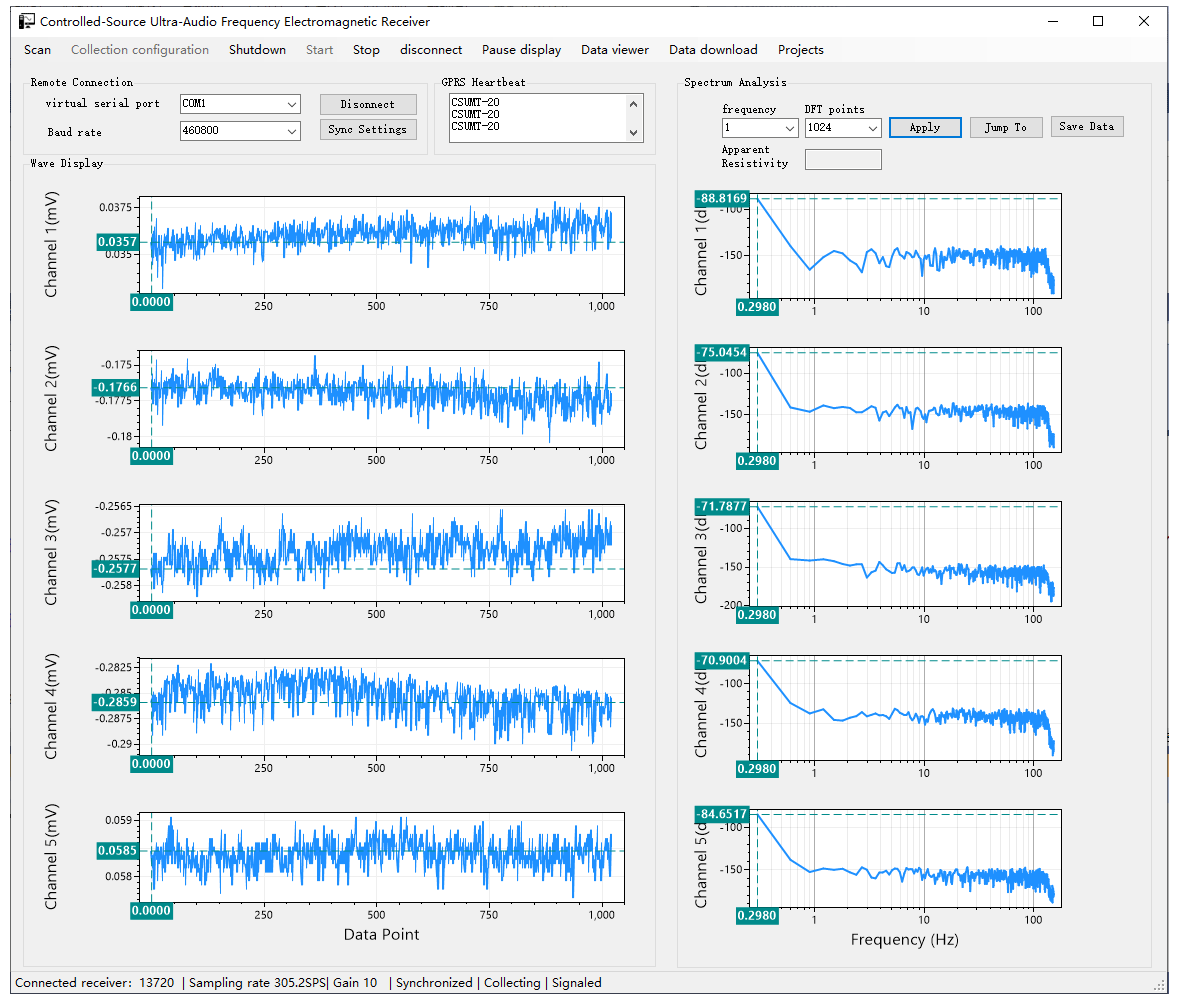Click the application icon in title bar
Image resolution: width=1179 pixels, height=1001 pixels.
pyautogui.click(x=27, y=21)
